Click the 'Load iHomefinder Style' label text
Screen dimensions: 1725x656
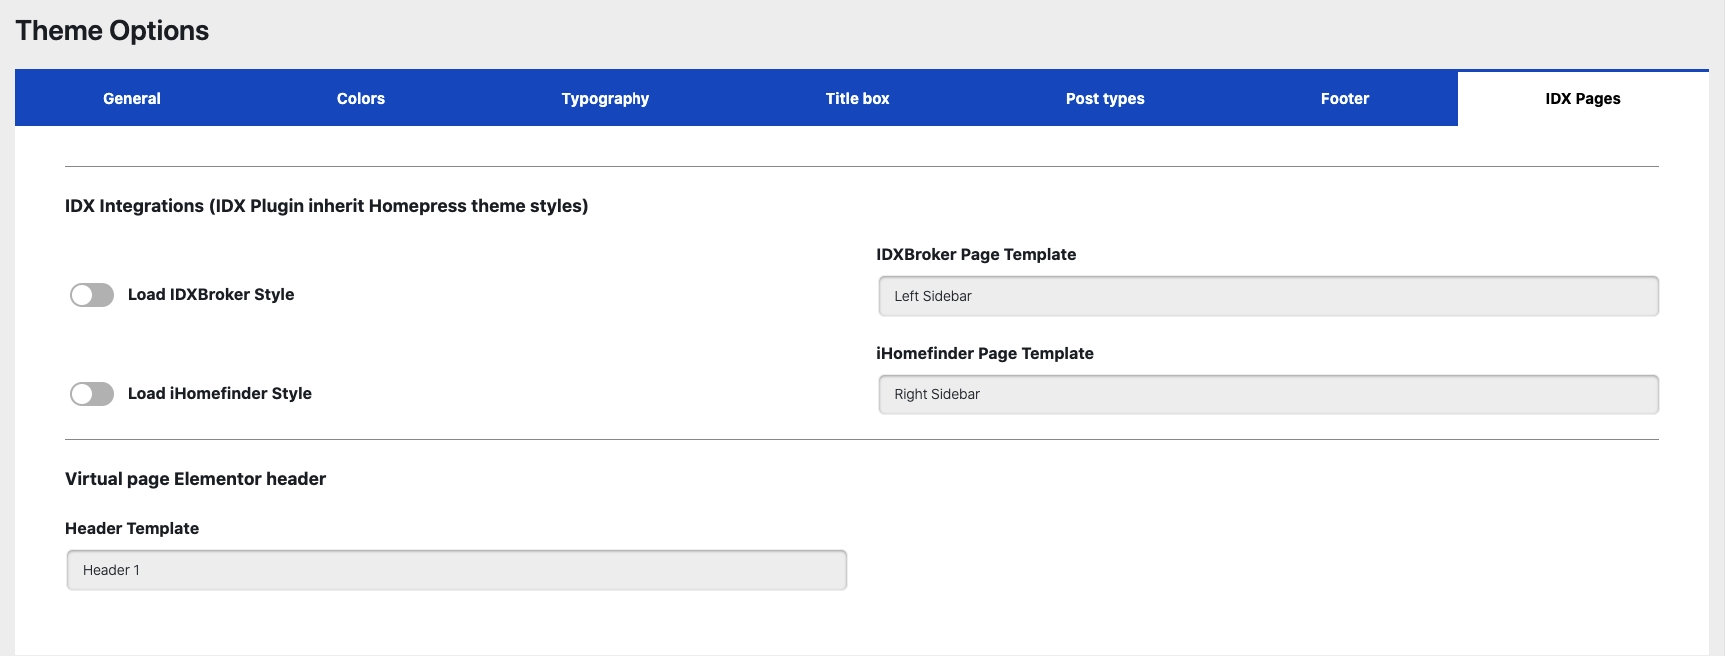tap(220, 393)
